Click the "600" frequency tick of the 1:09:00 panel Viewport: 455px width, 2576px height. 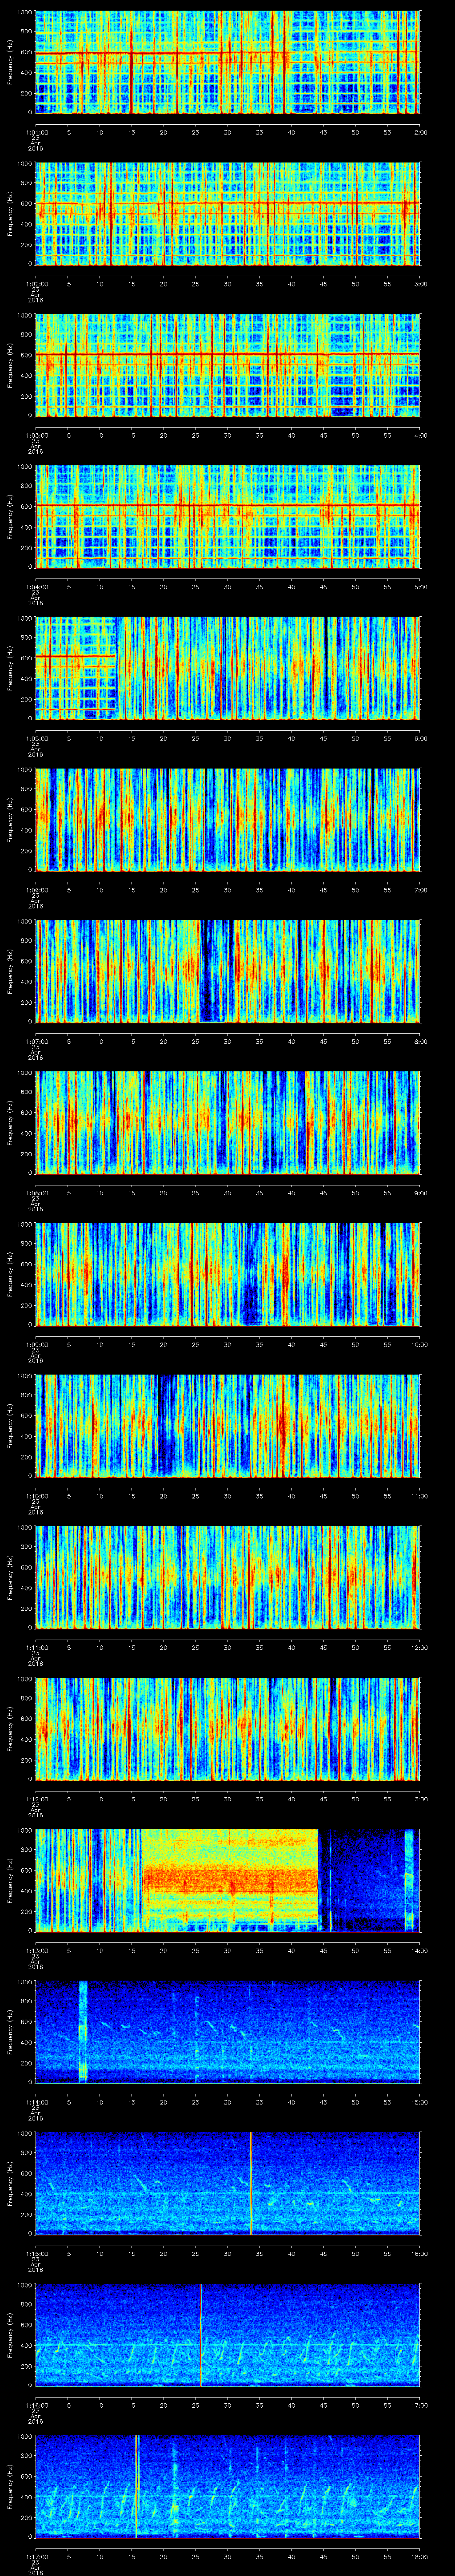coord(26,1264)
